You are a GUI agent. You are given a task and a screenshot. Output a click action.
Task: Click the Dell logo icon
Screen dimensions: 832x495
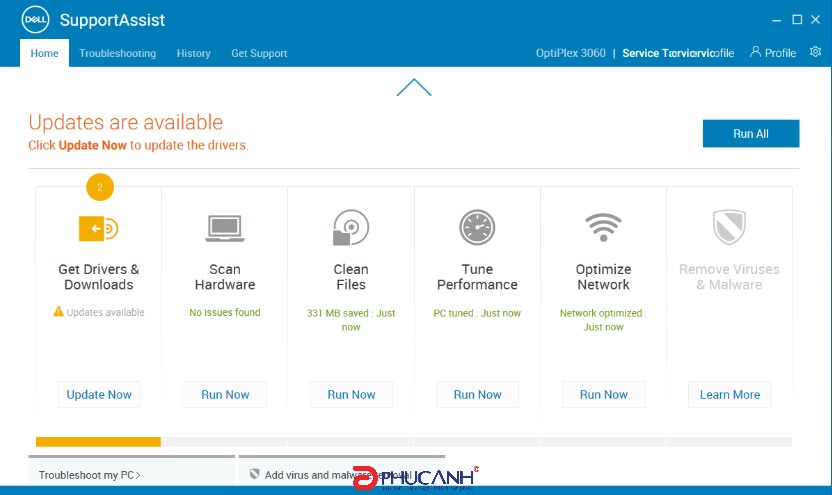coord(35,20)
